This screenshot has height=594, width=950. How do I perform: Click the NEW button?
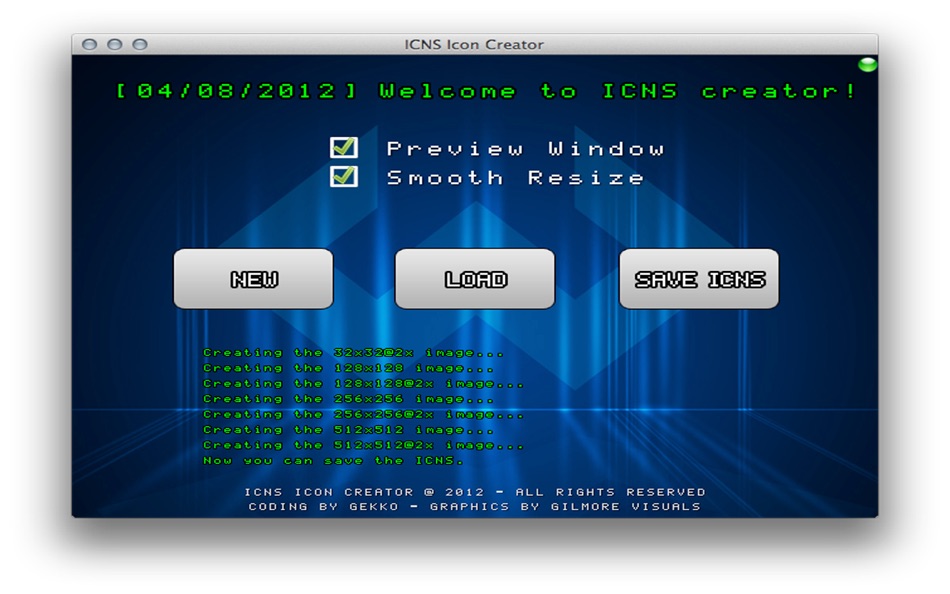pos(253,279)
